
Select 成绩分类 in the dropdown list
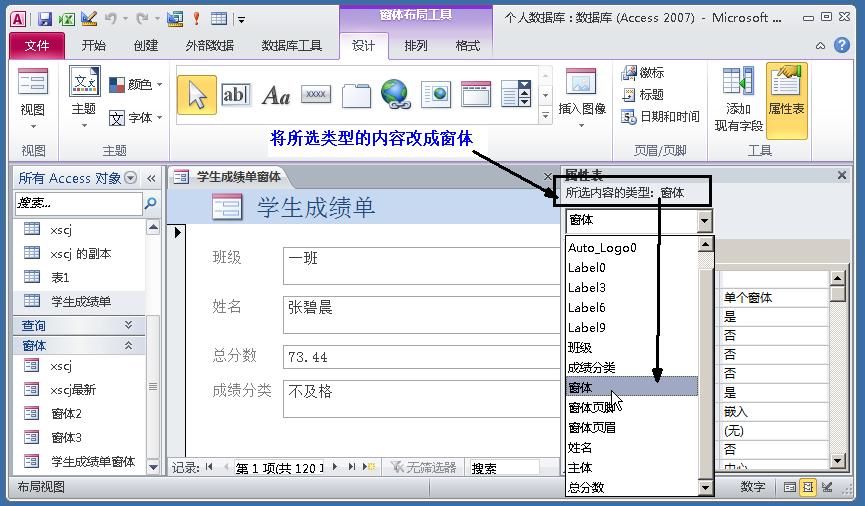[632, 367]
